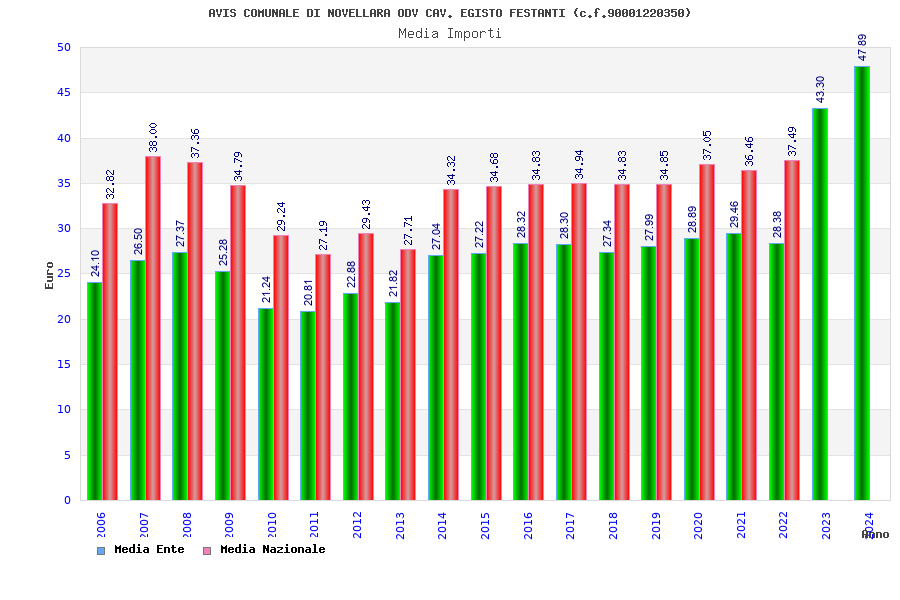Click the value label 28.89
Image resolution: width=900 pixels, height=600 pixels.
click(692, 220)
